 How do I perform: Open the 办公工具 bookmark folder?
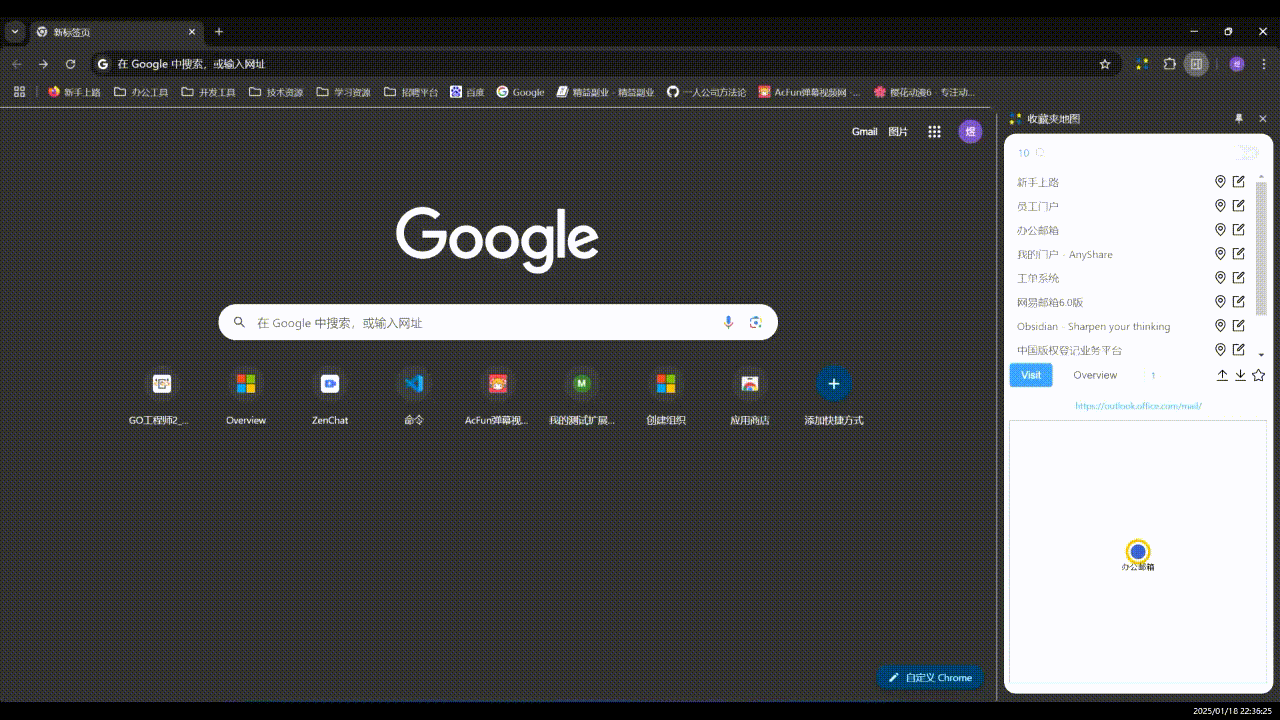(141, 92)
